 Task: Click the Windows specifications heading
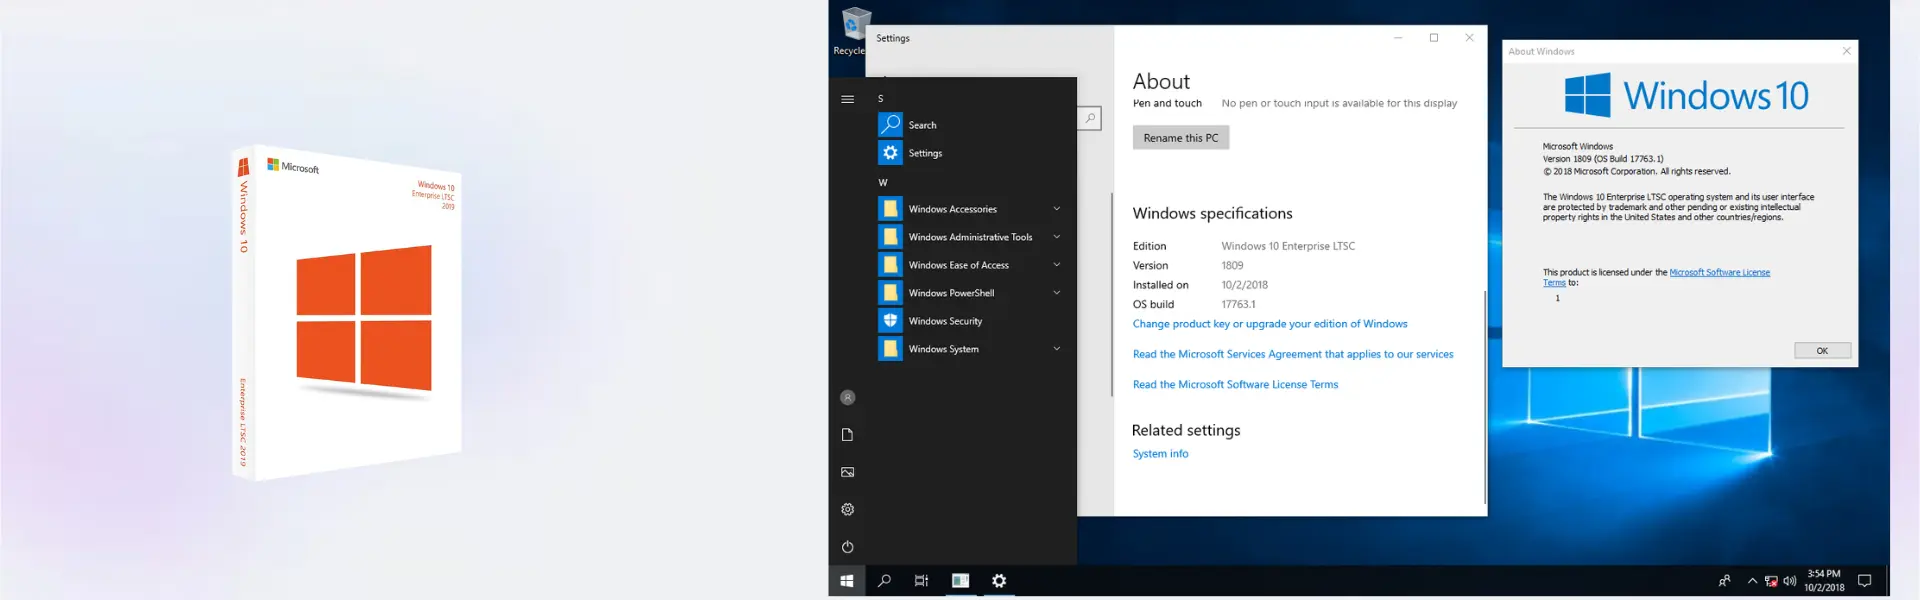(1212, 213)
